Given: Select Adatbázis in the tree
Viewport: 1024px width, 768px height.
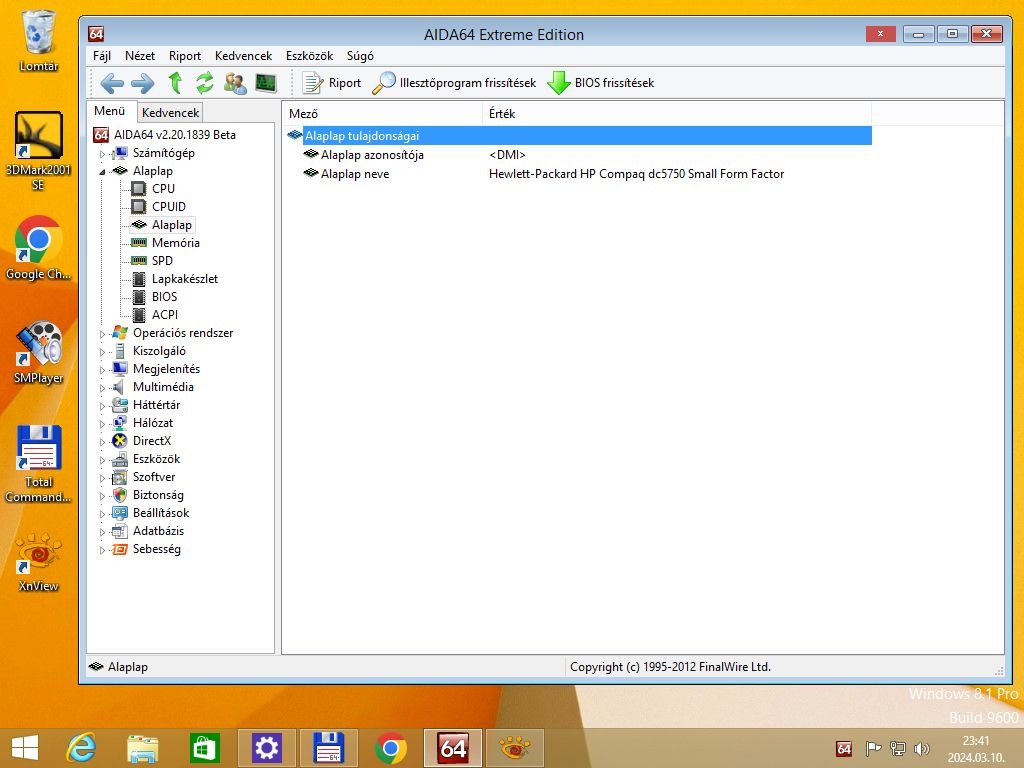Looking at the screenshot, I should pos(158,531).
